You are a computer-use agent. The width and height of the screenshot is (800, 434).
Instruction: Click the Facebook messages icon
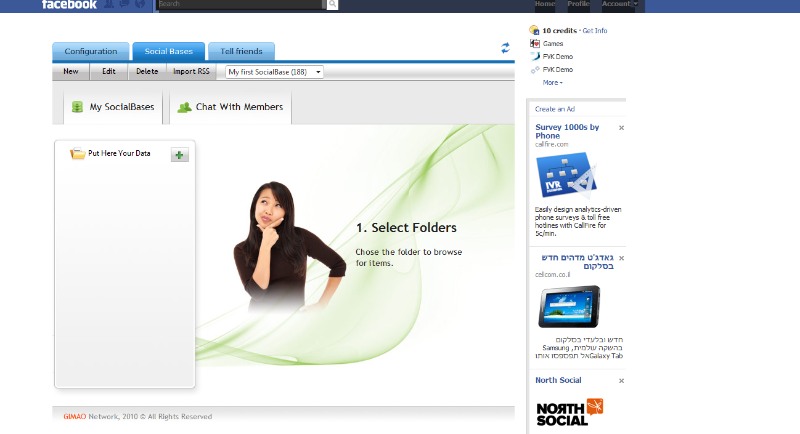124,4
